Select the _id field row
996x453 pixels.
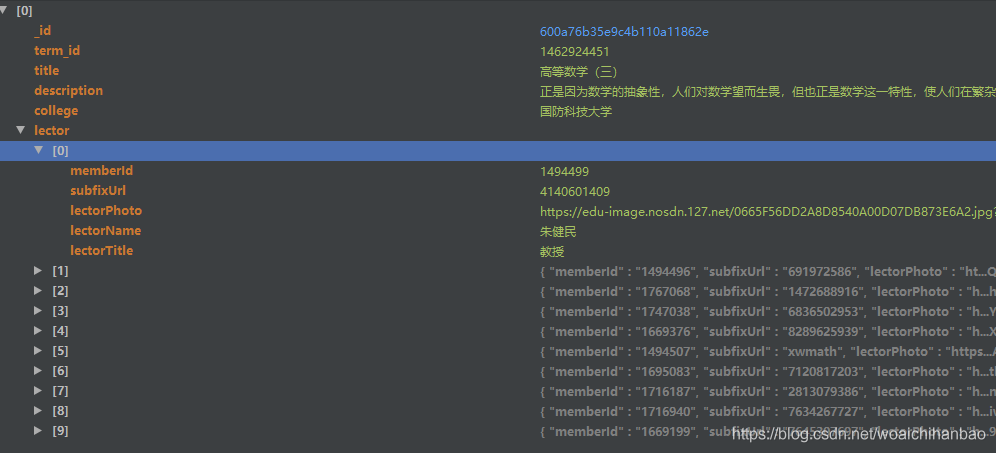click(x=498, y=30)
